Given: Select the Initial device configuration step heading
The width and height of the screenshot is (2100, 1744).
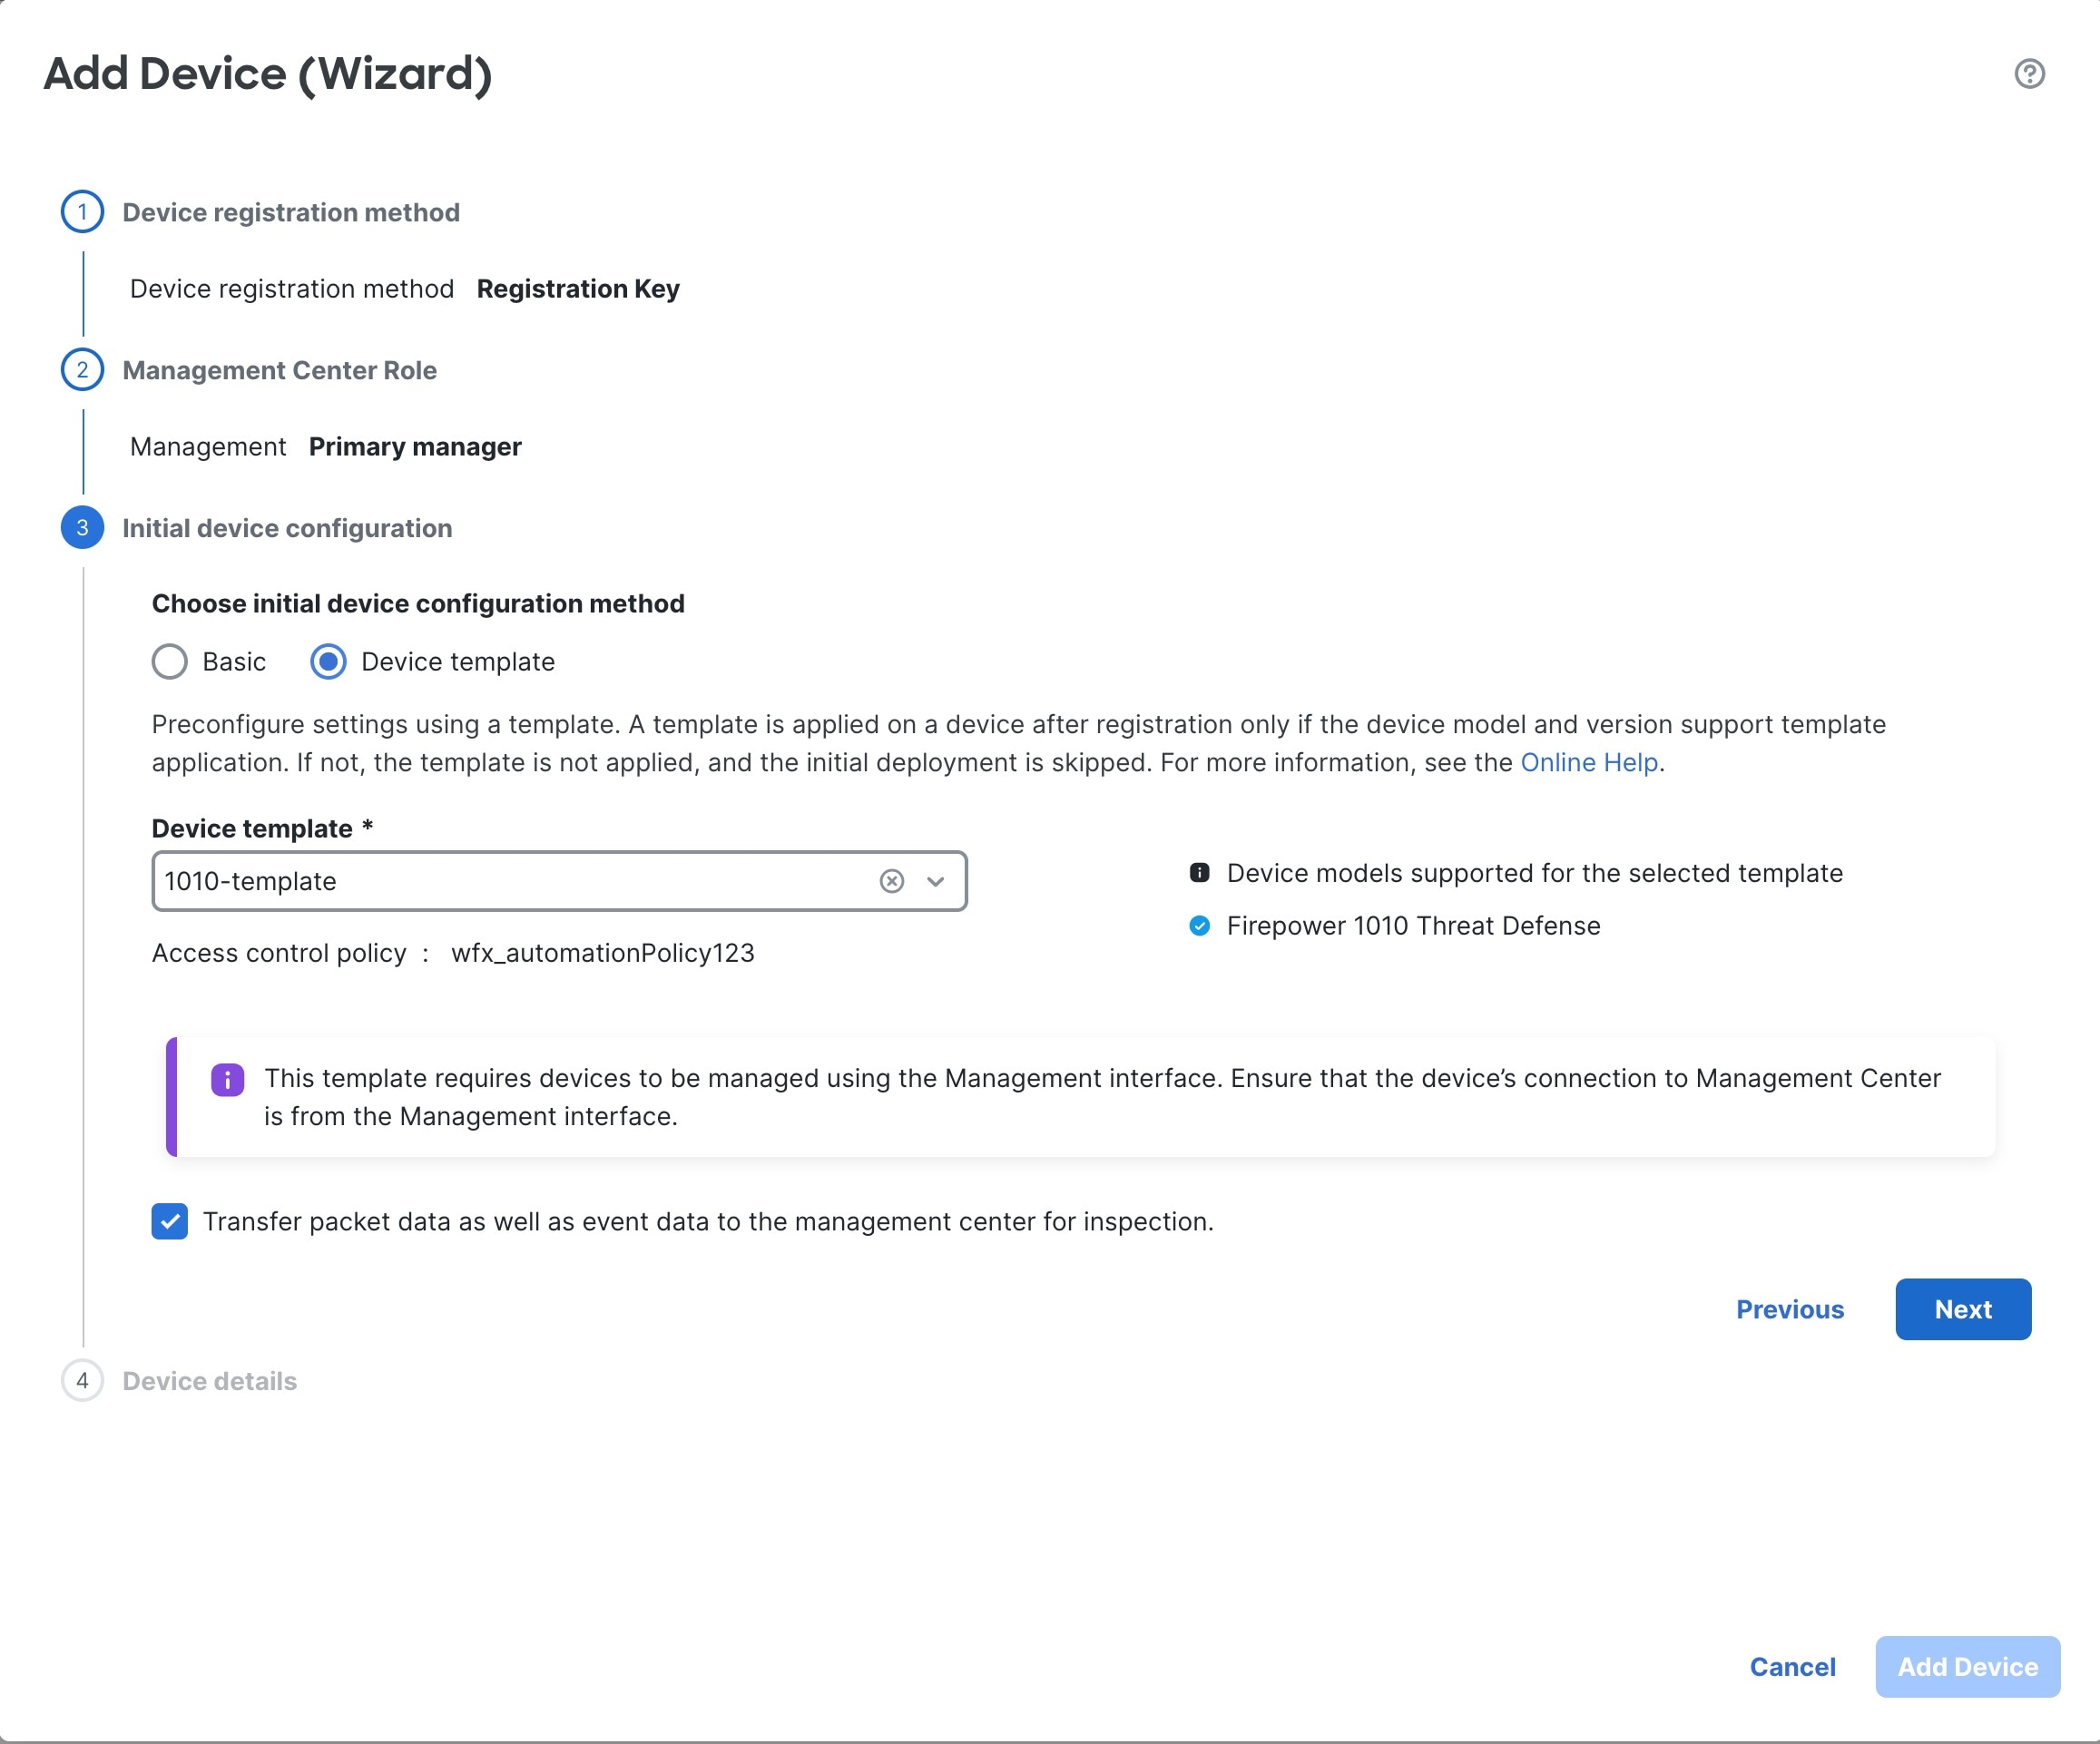Looking at the screenshot, I should pos(287,528).
